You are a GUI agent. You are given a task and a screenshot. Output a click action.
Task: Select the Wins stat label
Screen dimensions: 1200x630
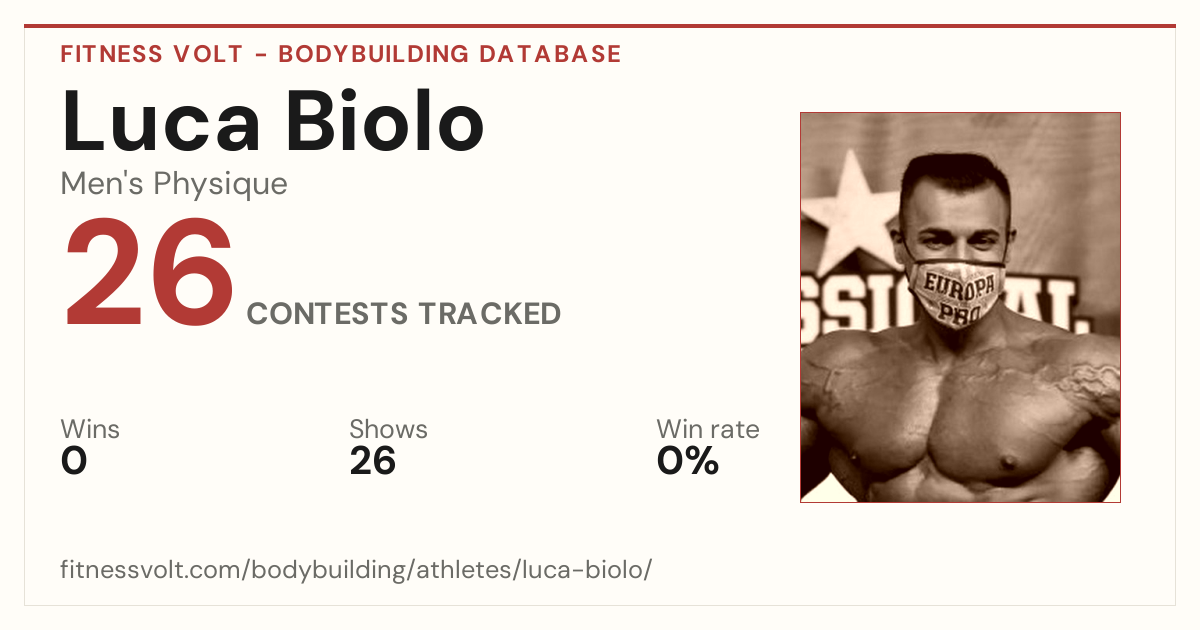[x=90, y=430]
